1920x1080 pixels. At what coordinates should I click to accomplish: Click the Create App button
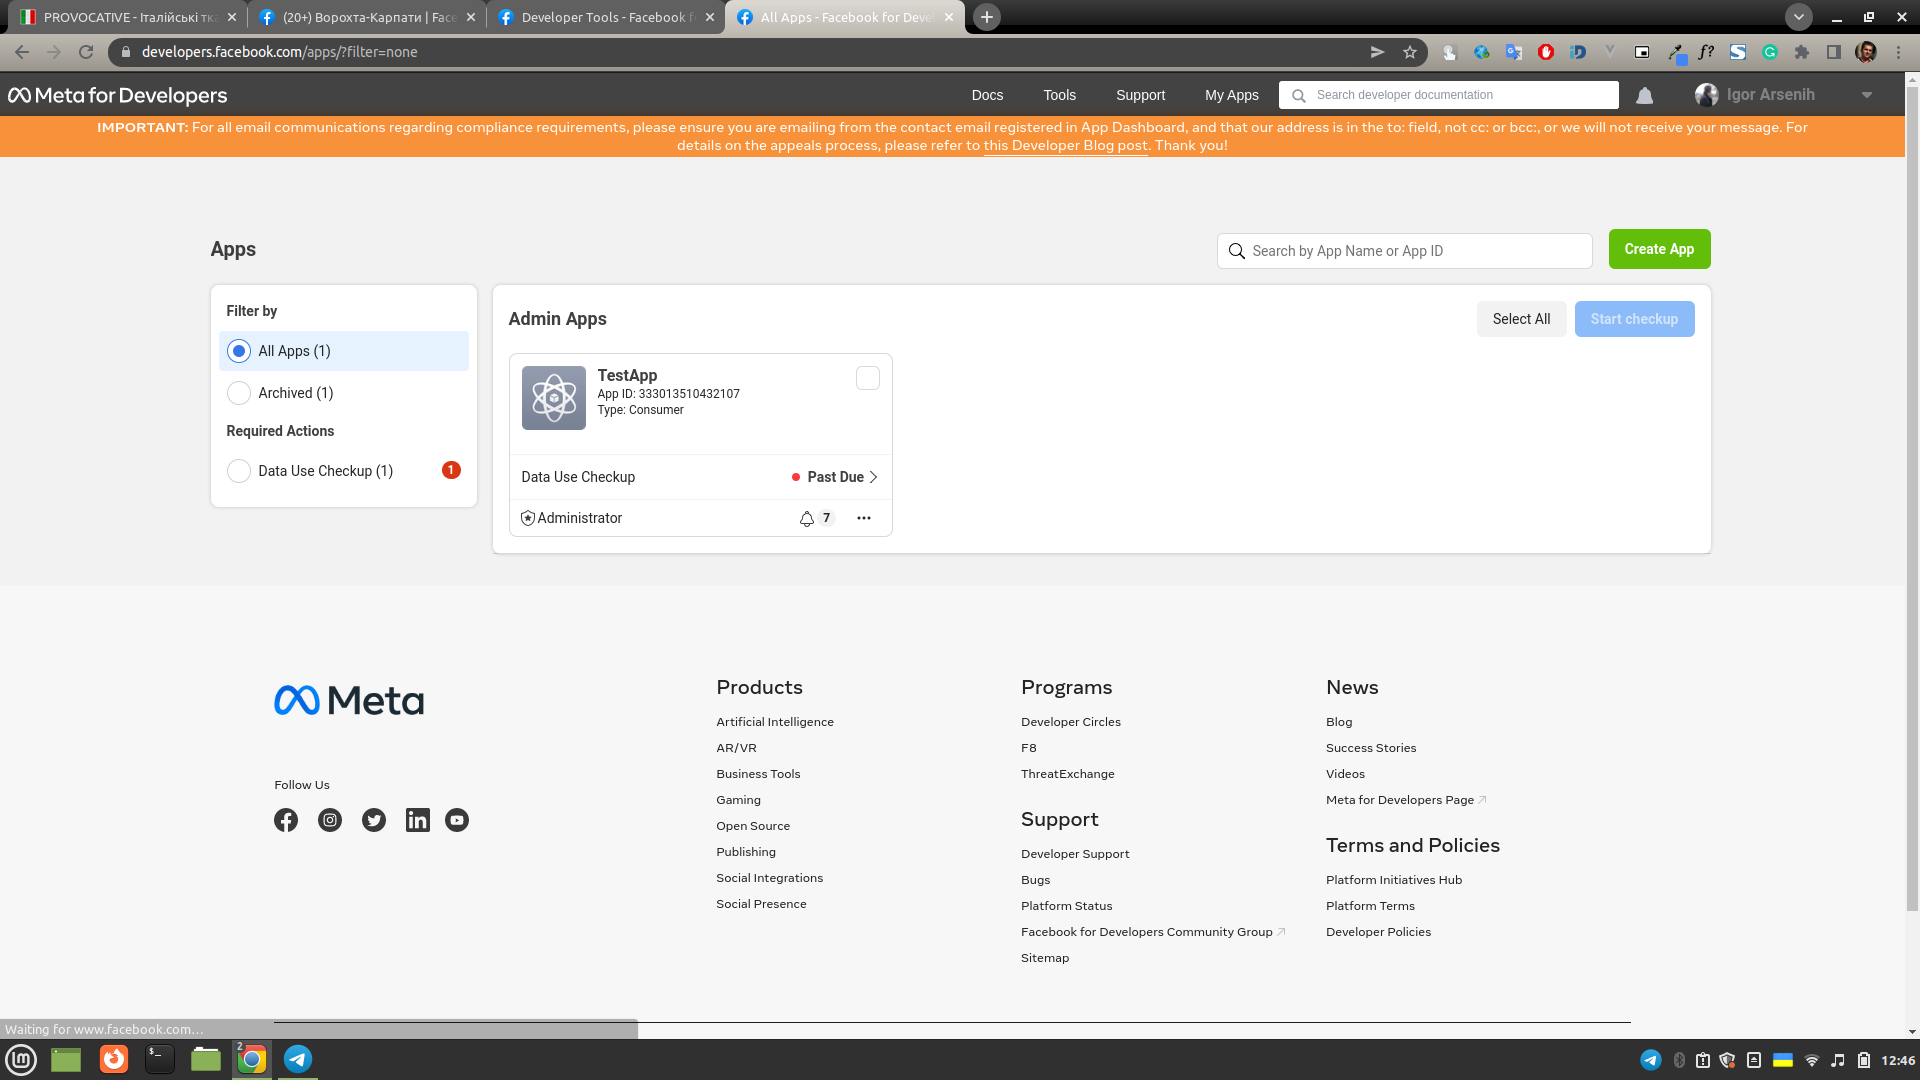coord(1659,249)
